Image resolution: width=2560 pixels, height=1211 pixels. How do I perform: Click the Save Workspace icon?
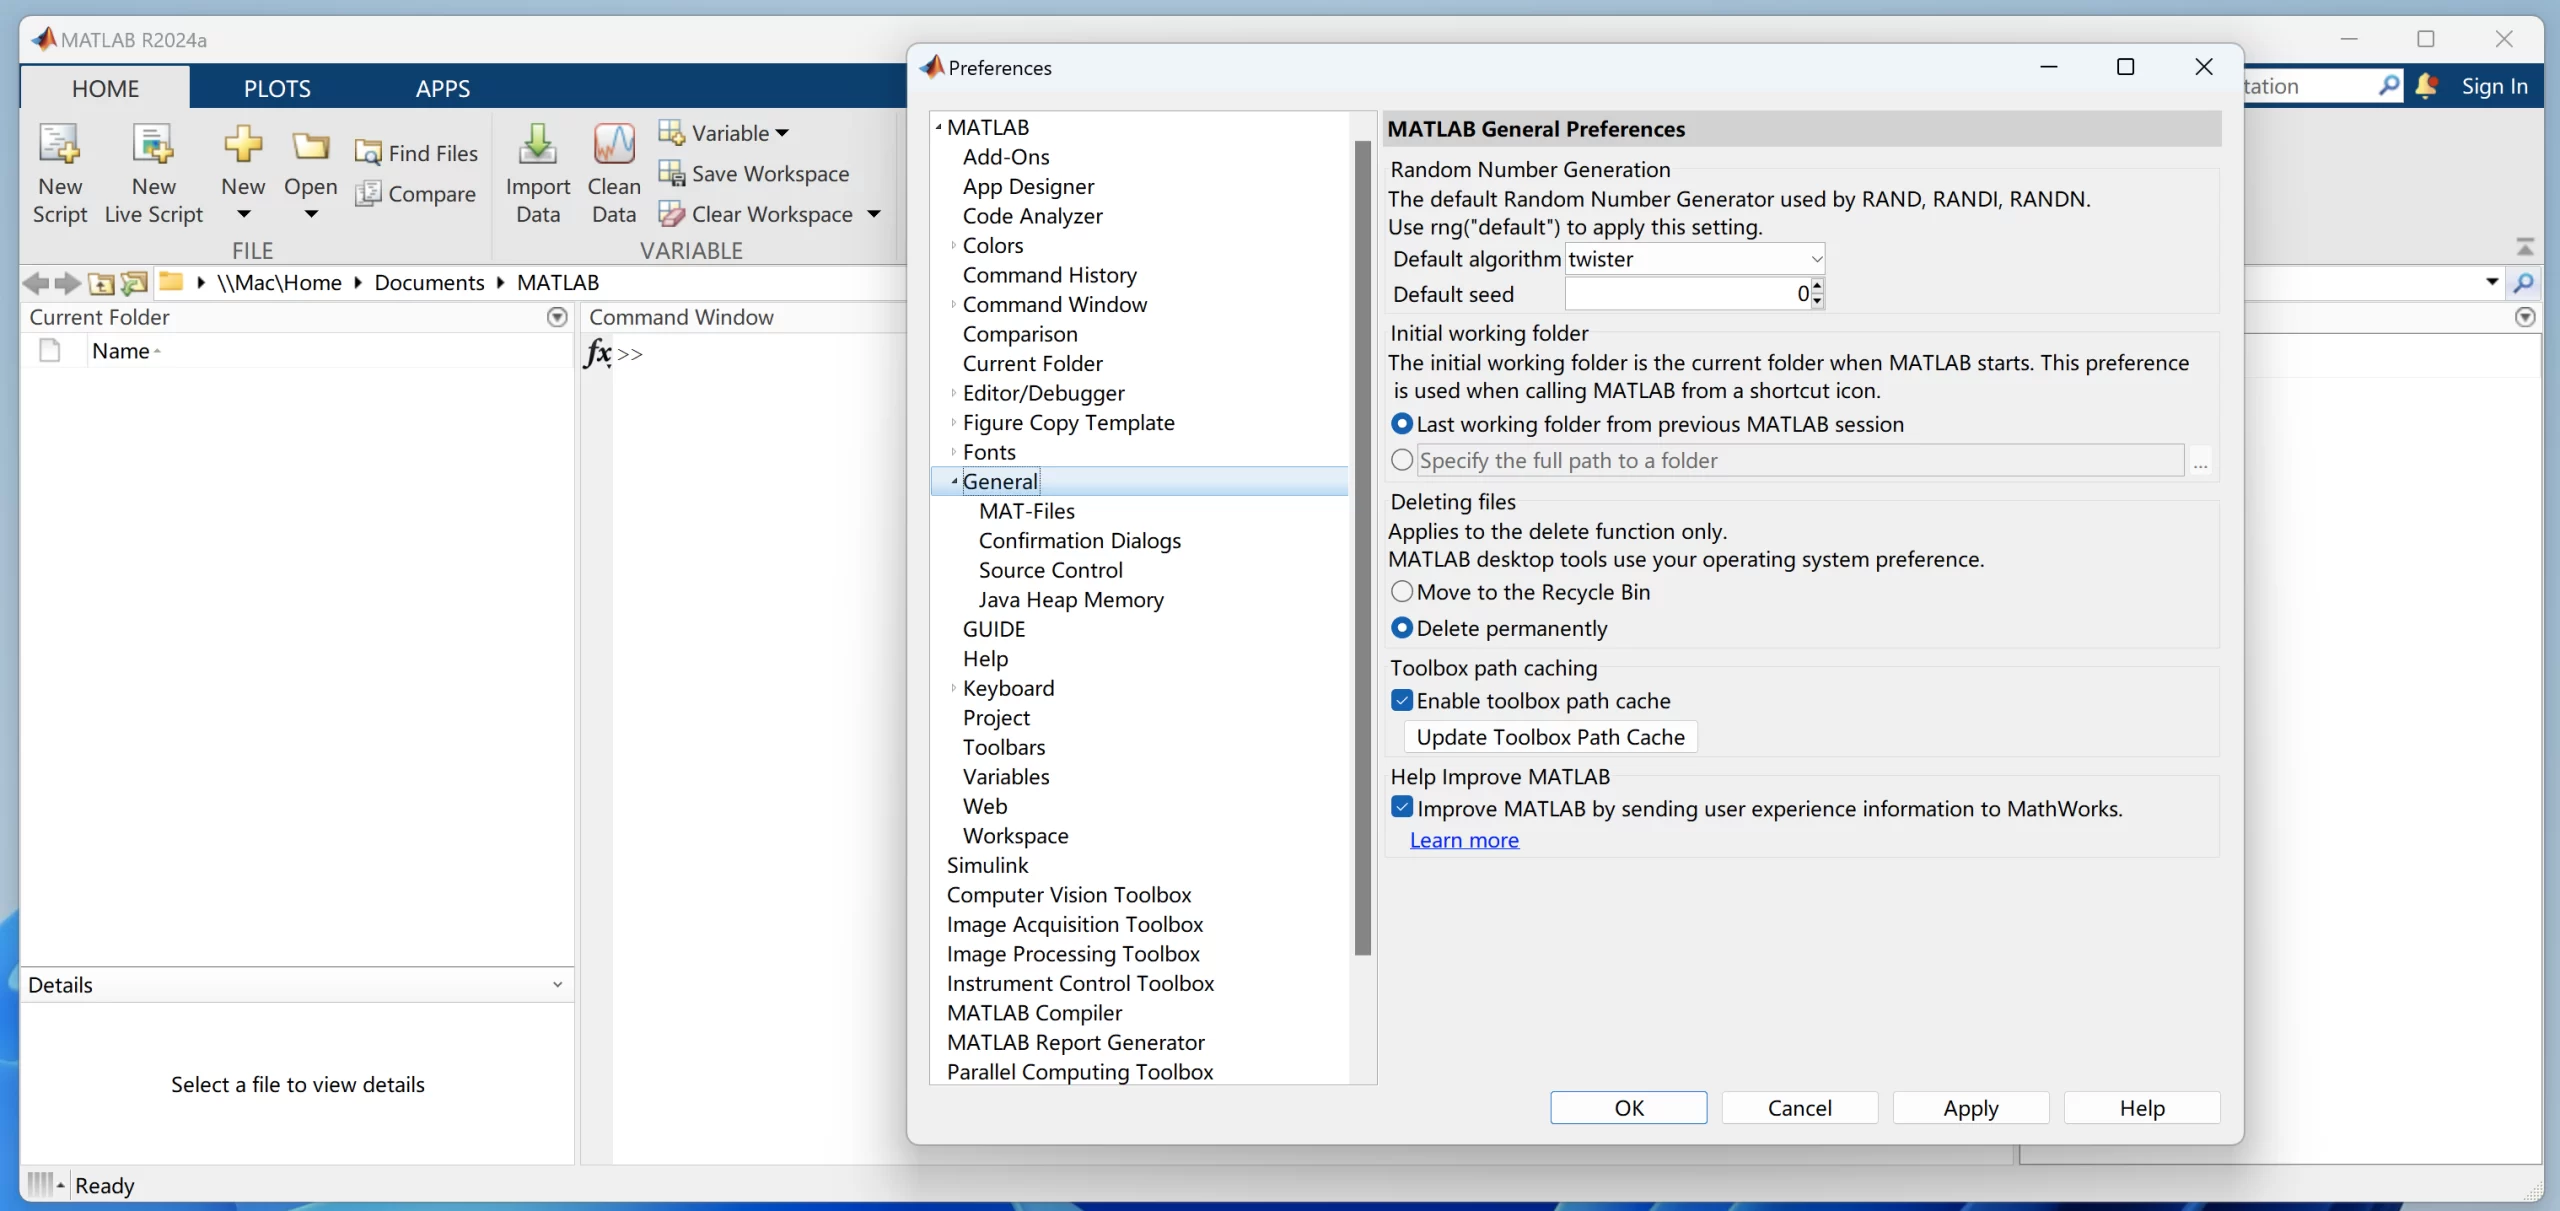point(671,173)
